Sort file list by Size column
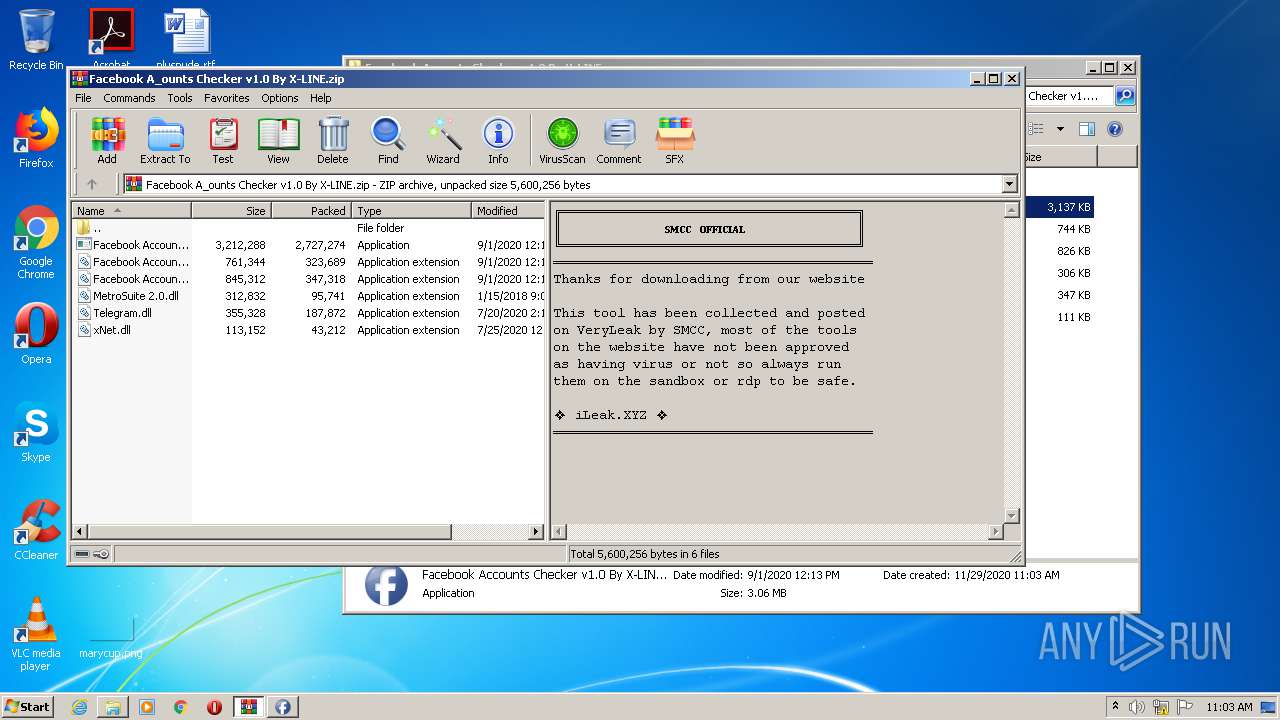The height and width of the screenshot is (720, 1280). tap(231, 211)
